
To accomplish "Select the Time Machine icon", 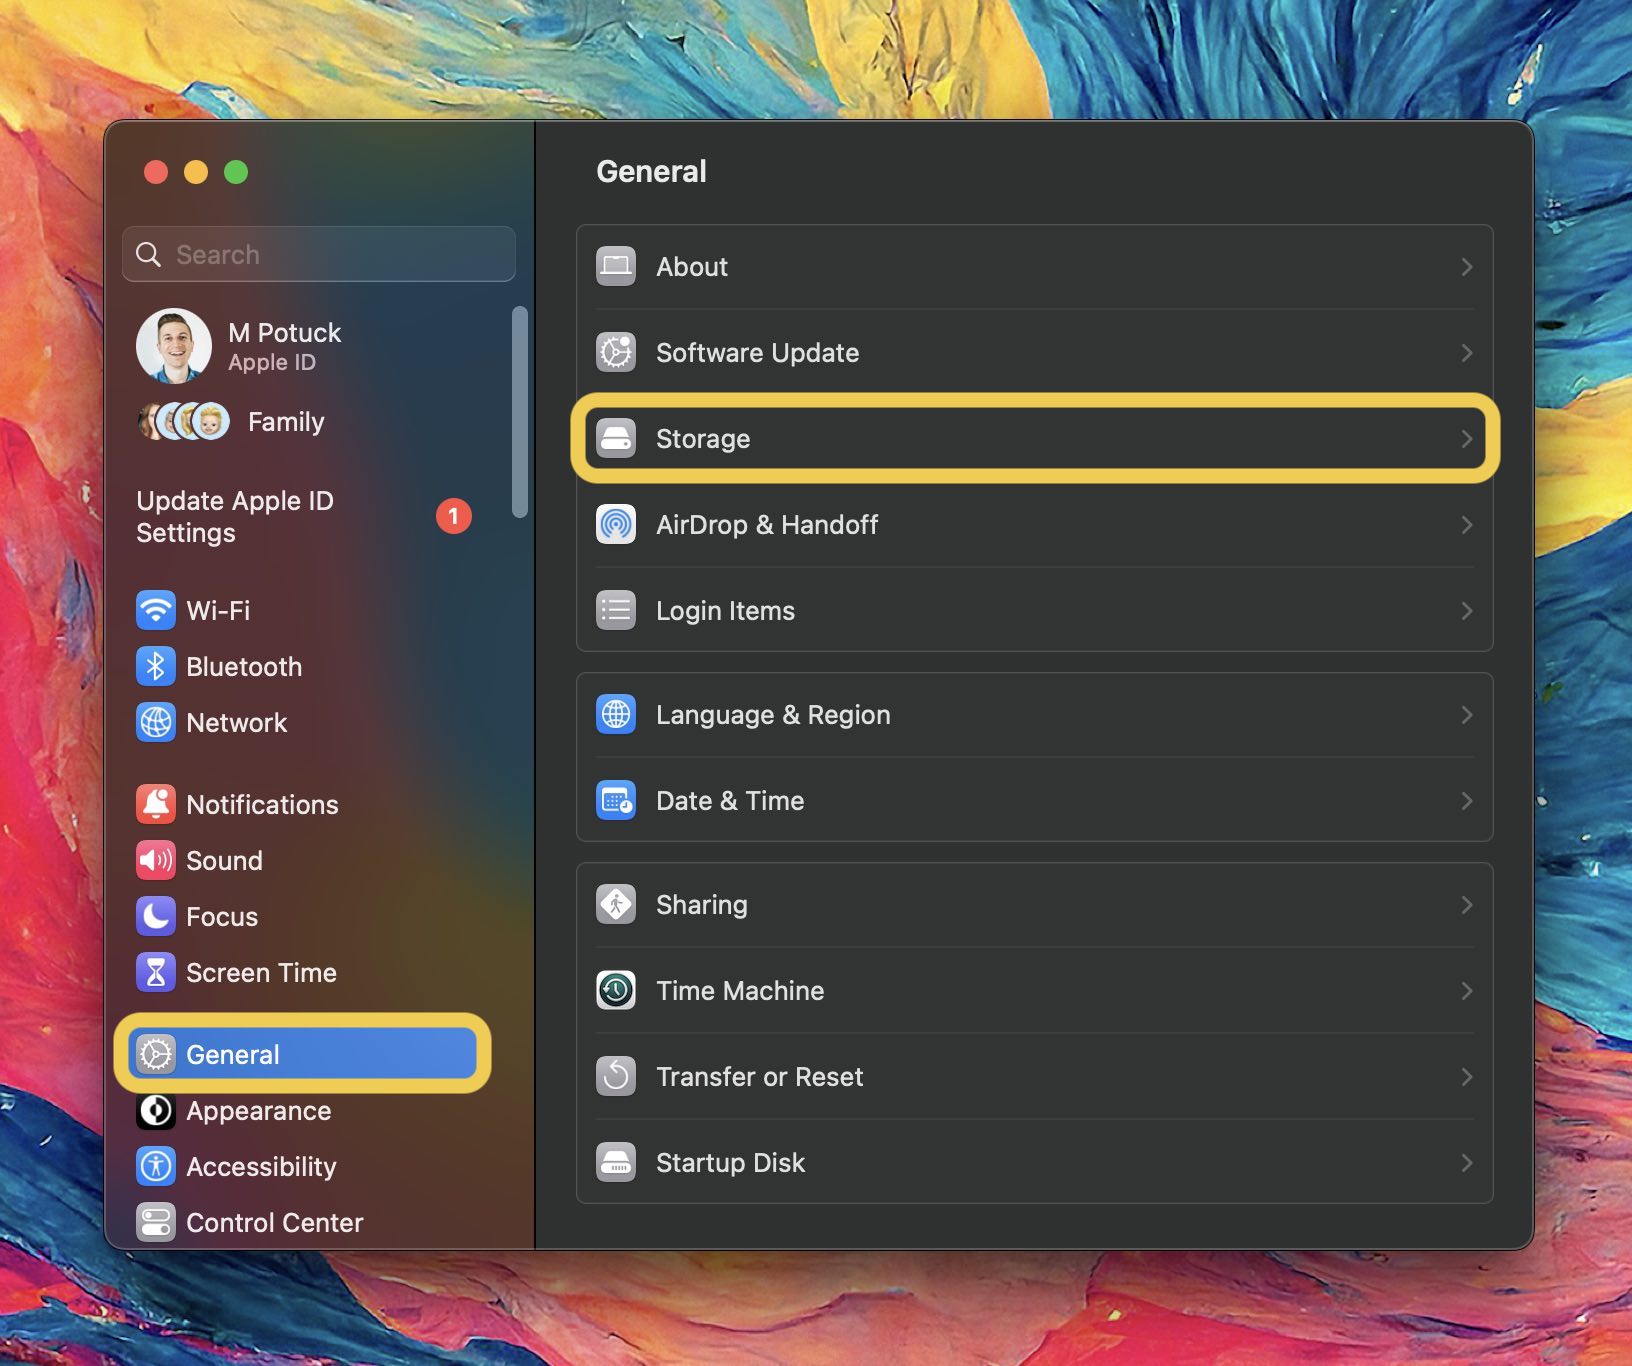I will (x=617, y=990).
